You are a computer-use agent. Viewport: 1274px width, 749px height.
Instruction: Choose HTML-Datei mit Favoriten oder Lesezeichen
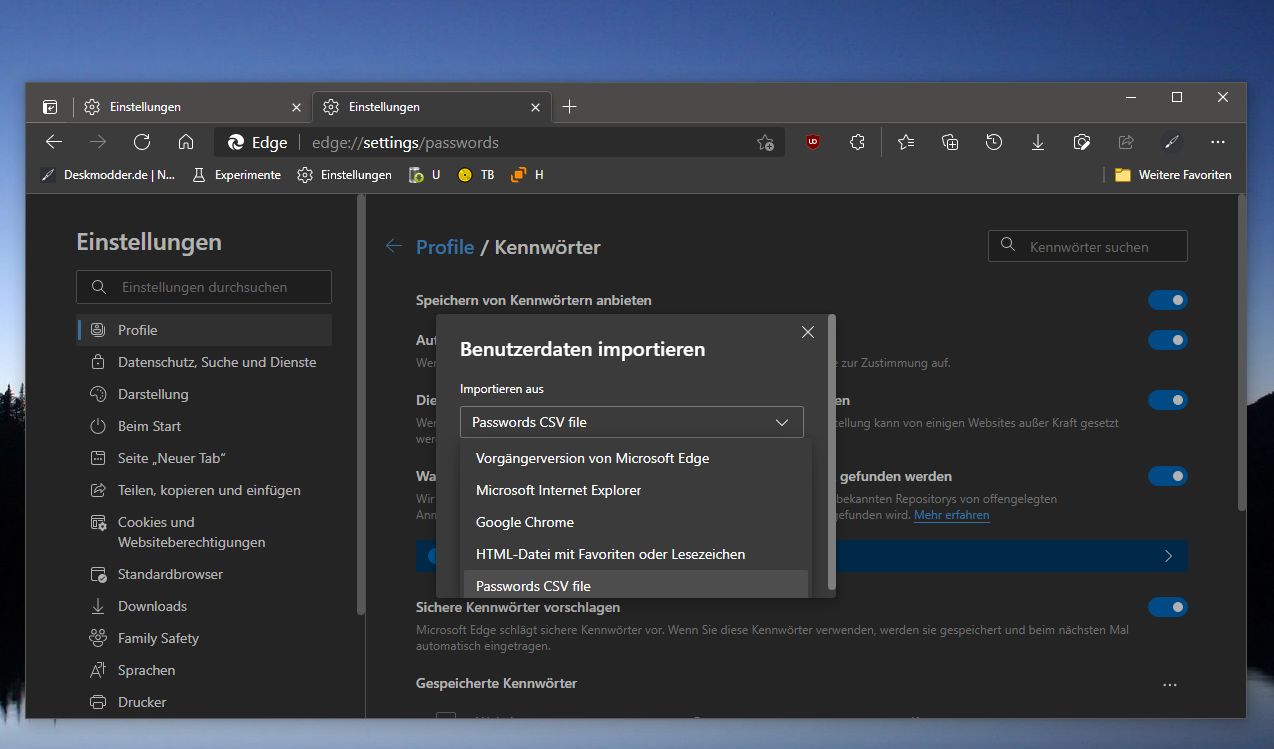(636, 554)
